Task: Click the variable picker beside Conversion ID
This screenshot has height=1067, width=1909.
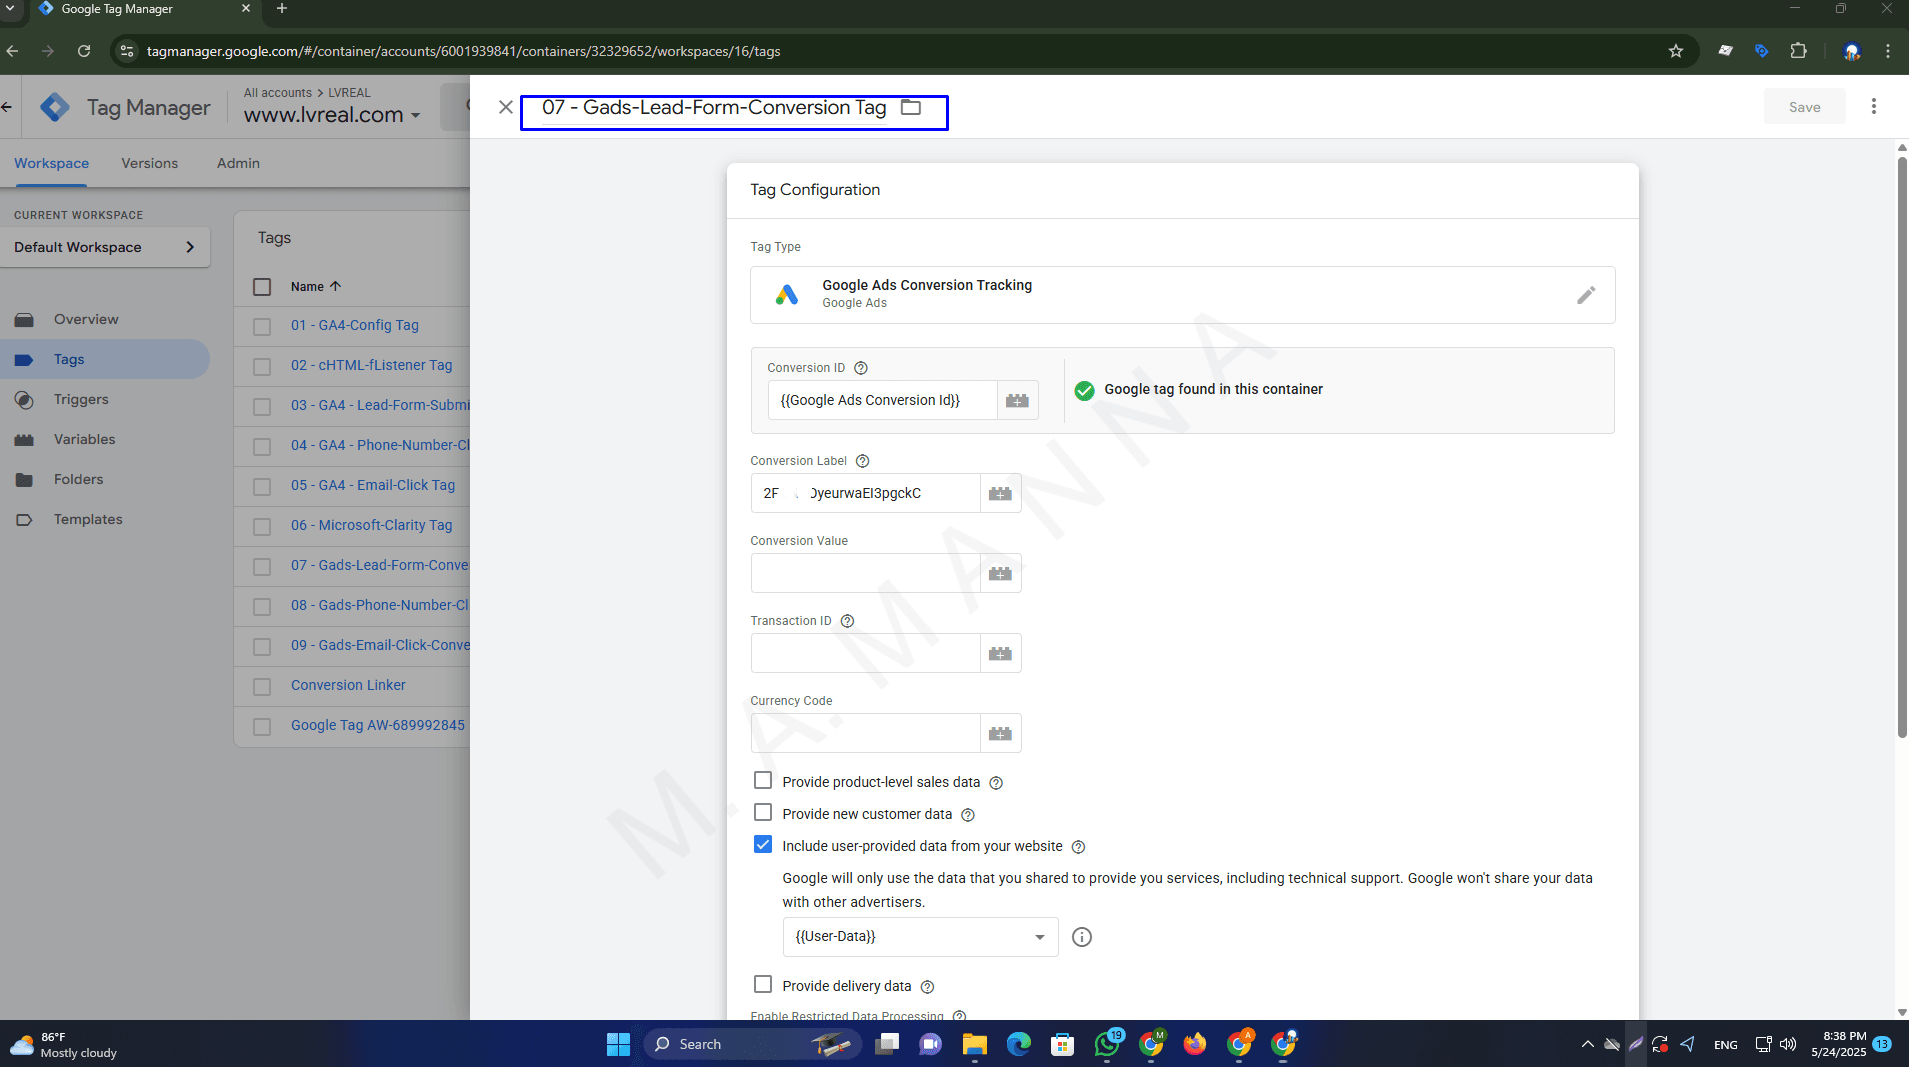Action: tap(1017, 400)
